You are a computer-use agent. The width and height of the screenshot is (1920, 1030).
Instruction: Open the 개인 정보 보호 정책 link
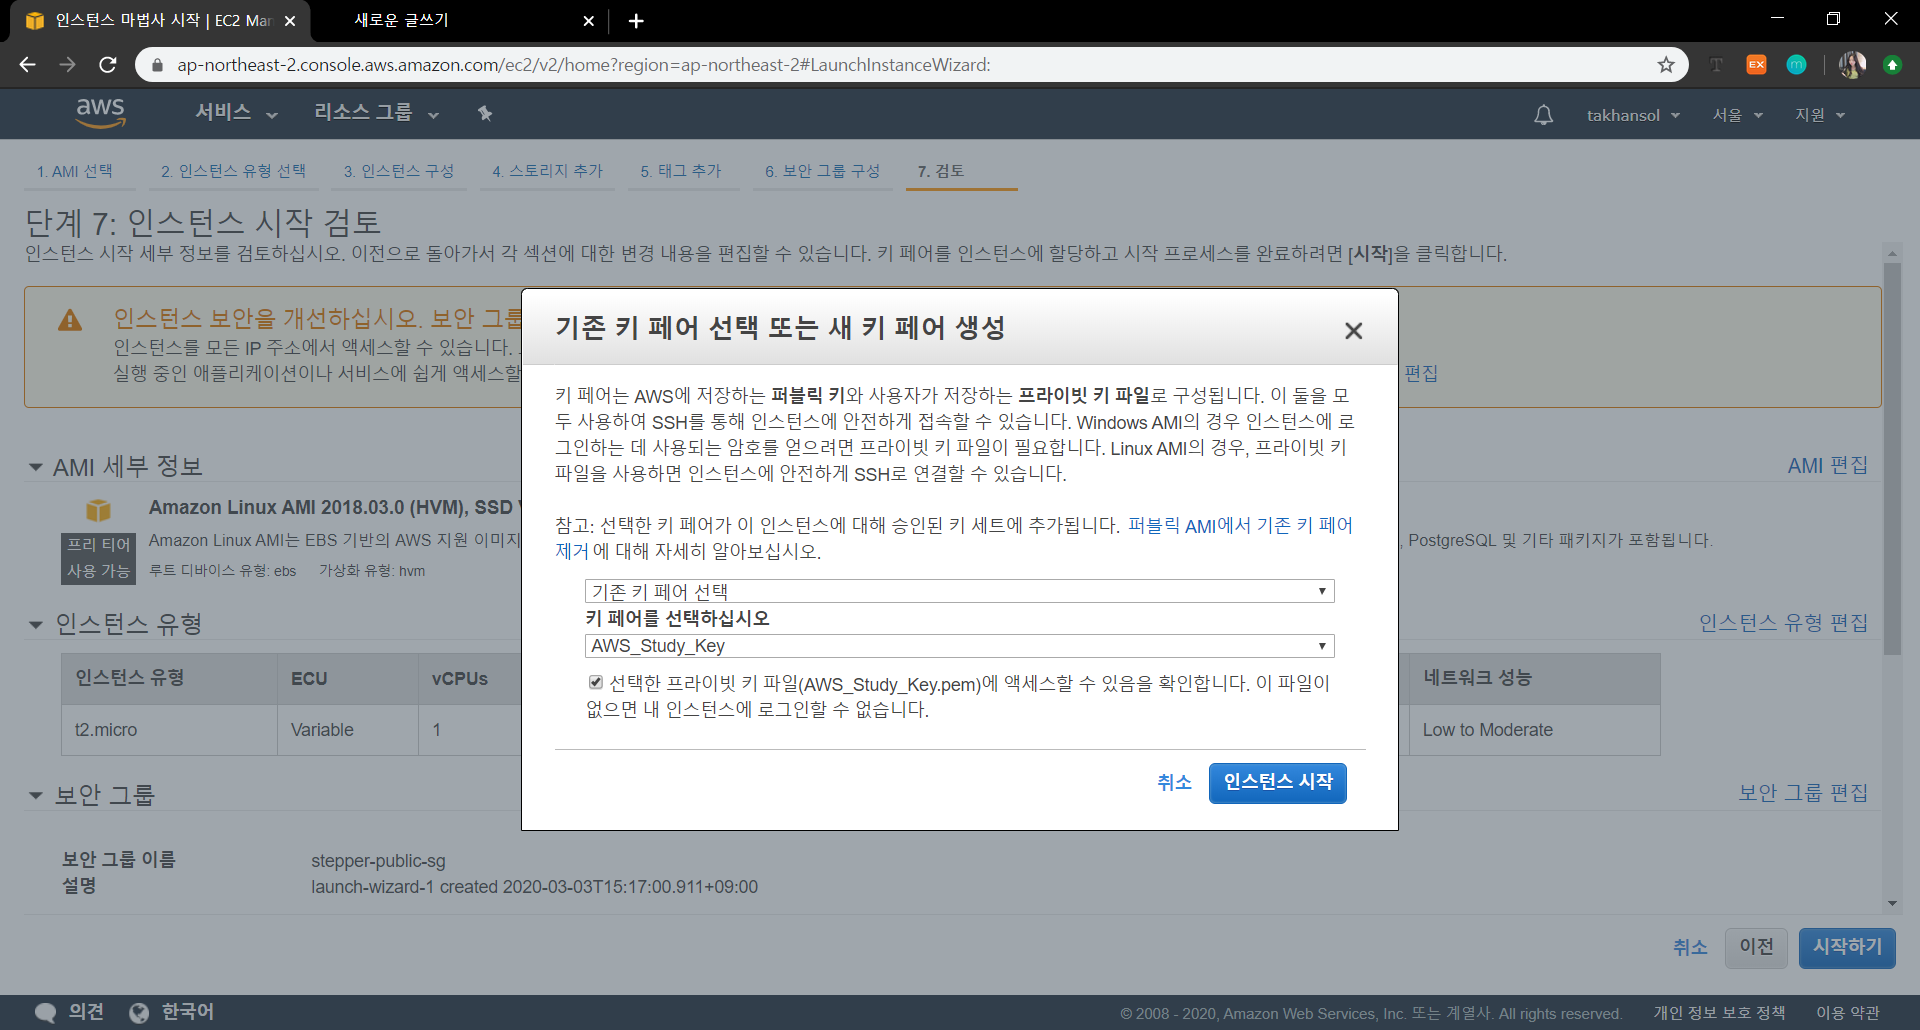point(1719,1013)
